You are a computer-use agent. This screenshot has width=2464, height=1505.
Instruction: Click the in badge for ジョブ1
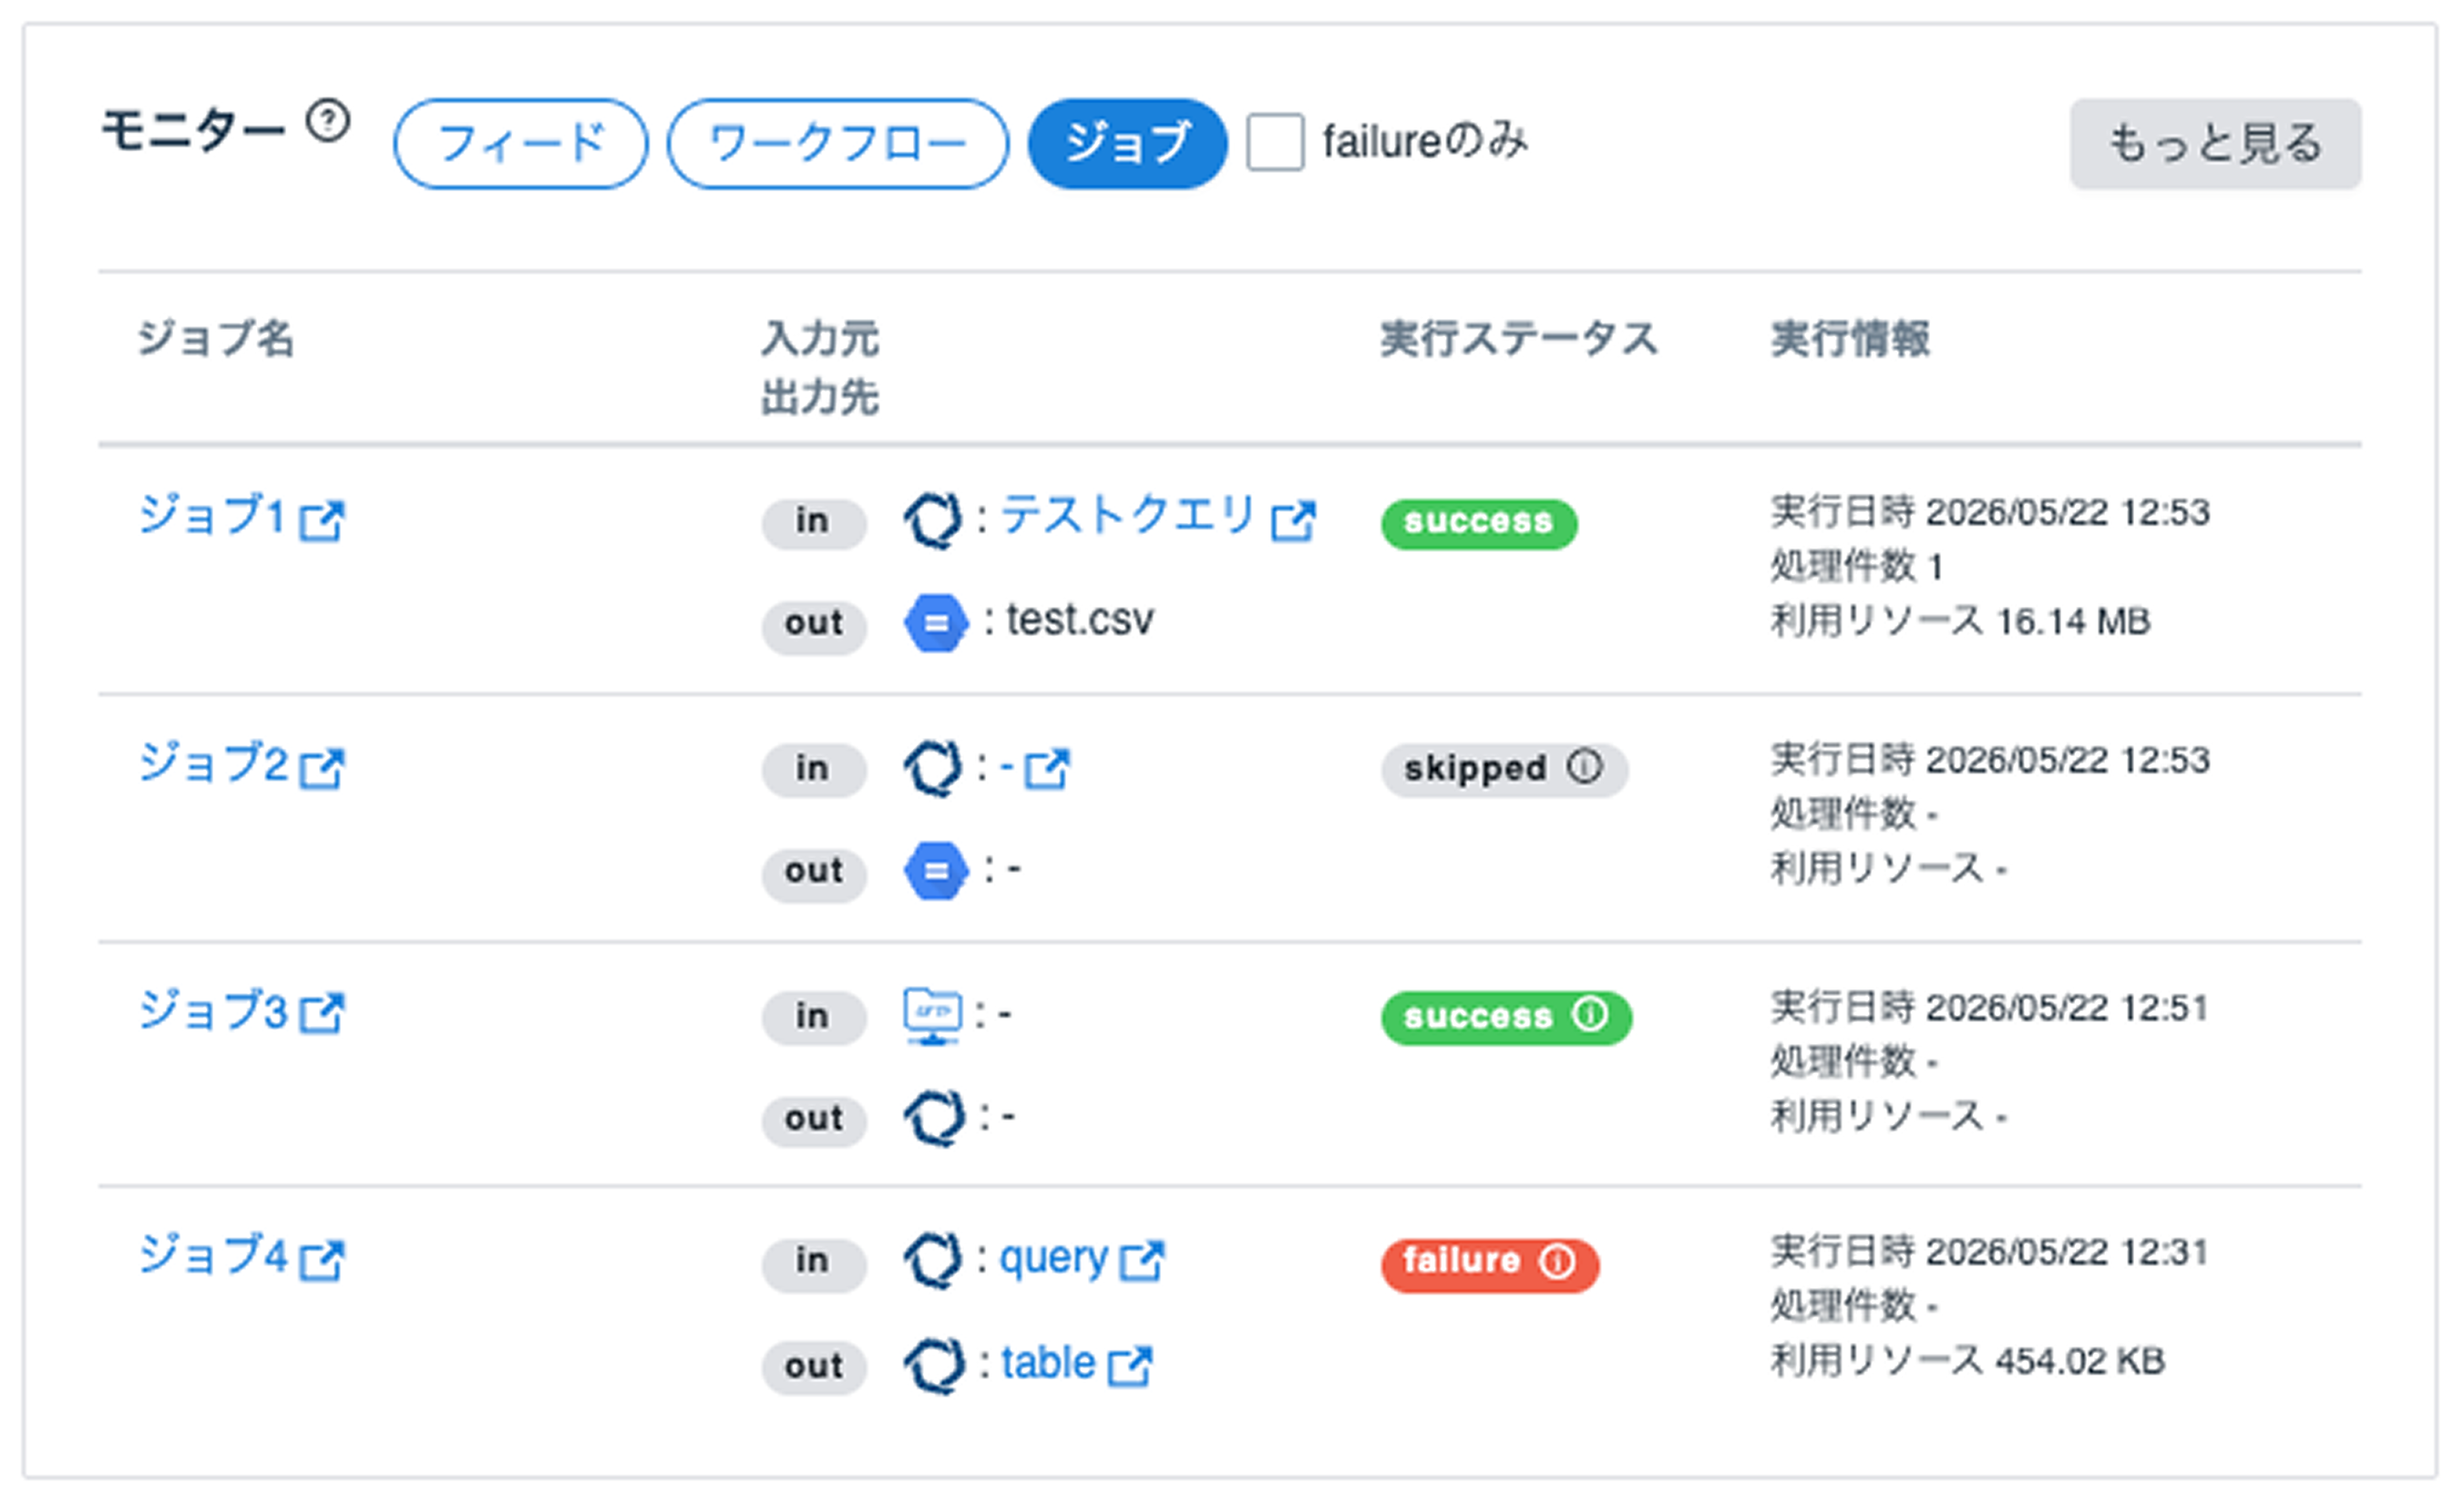(x=813, y=523)
